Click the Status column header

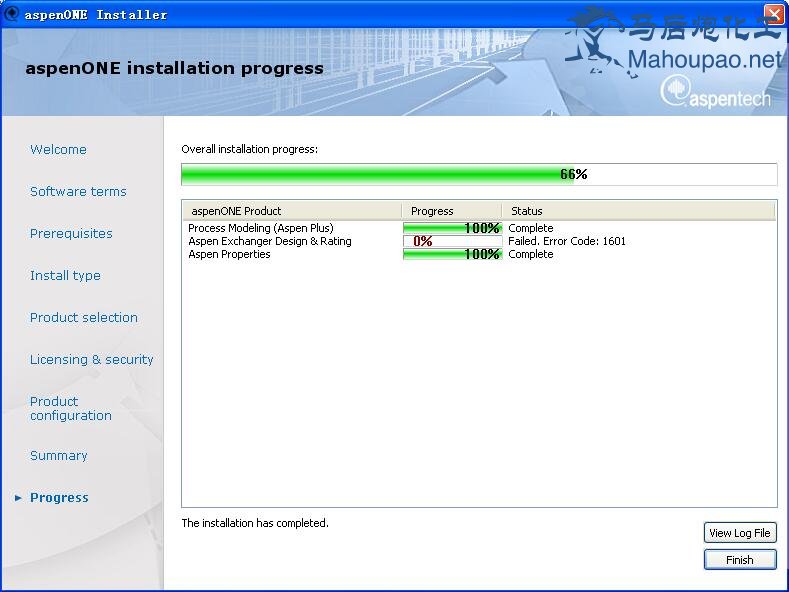coord(639,211)
